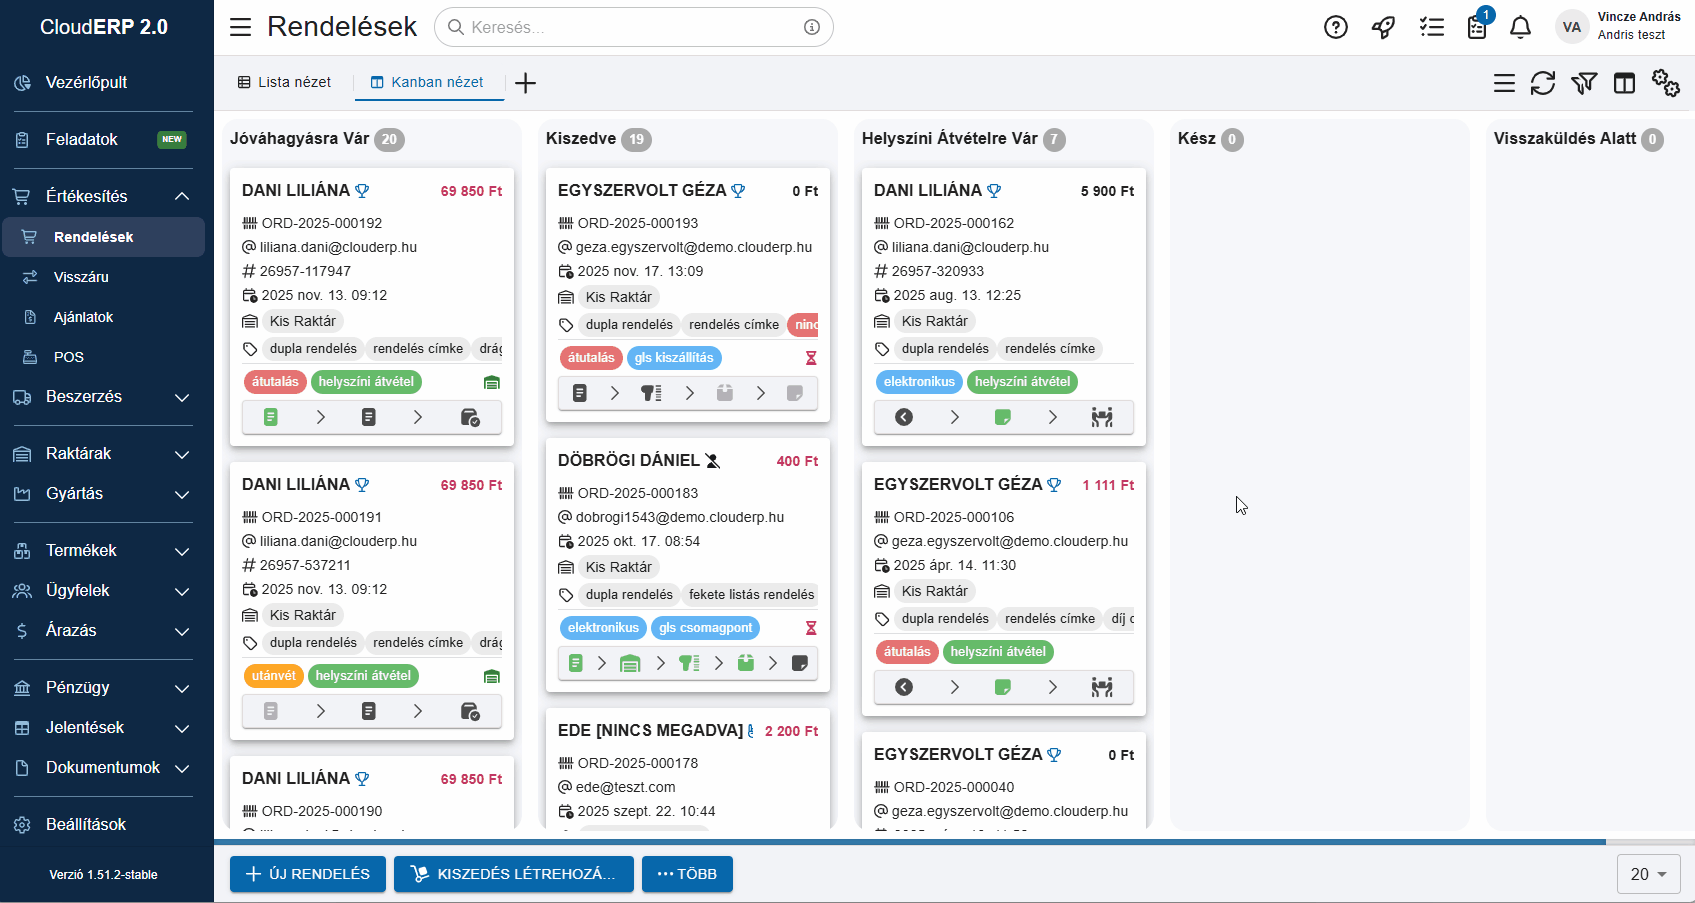The height and width of the screenshot is (903, 1695).
Task: Refresh the Kanban board
Action: (1544, 84)
